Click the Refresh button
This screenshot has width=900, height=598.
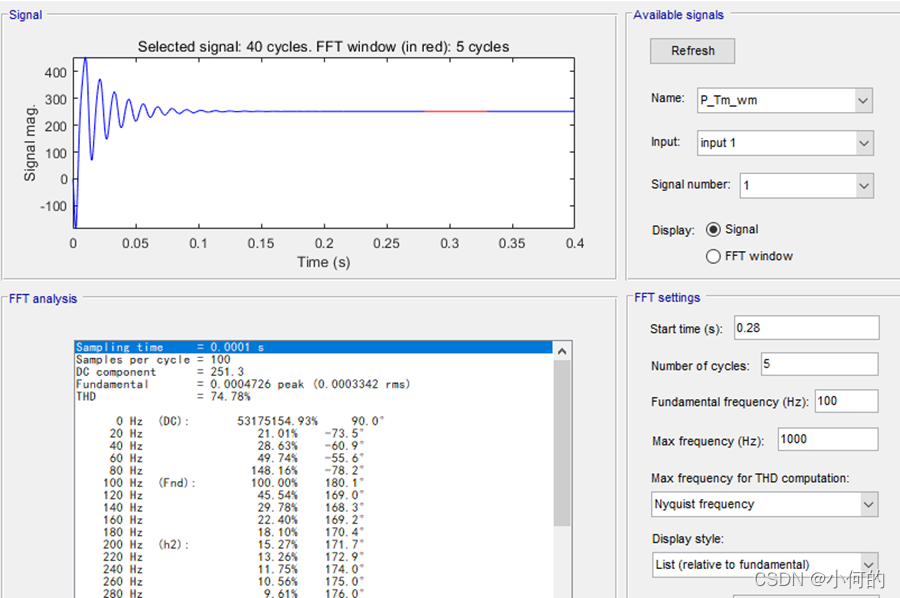pyautogui.click(x=692, y=51)
